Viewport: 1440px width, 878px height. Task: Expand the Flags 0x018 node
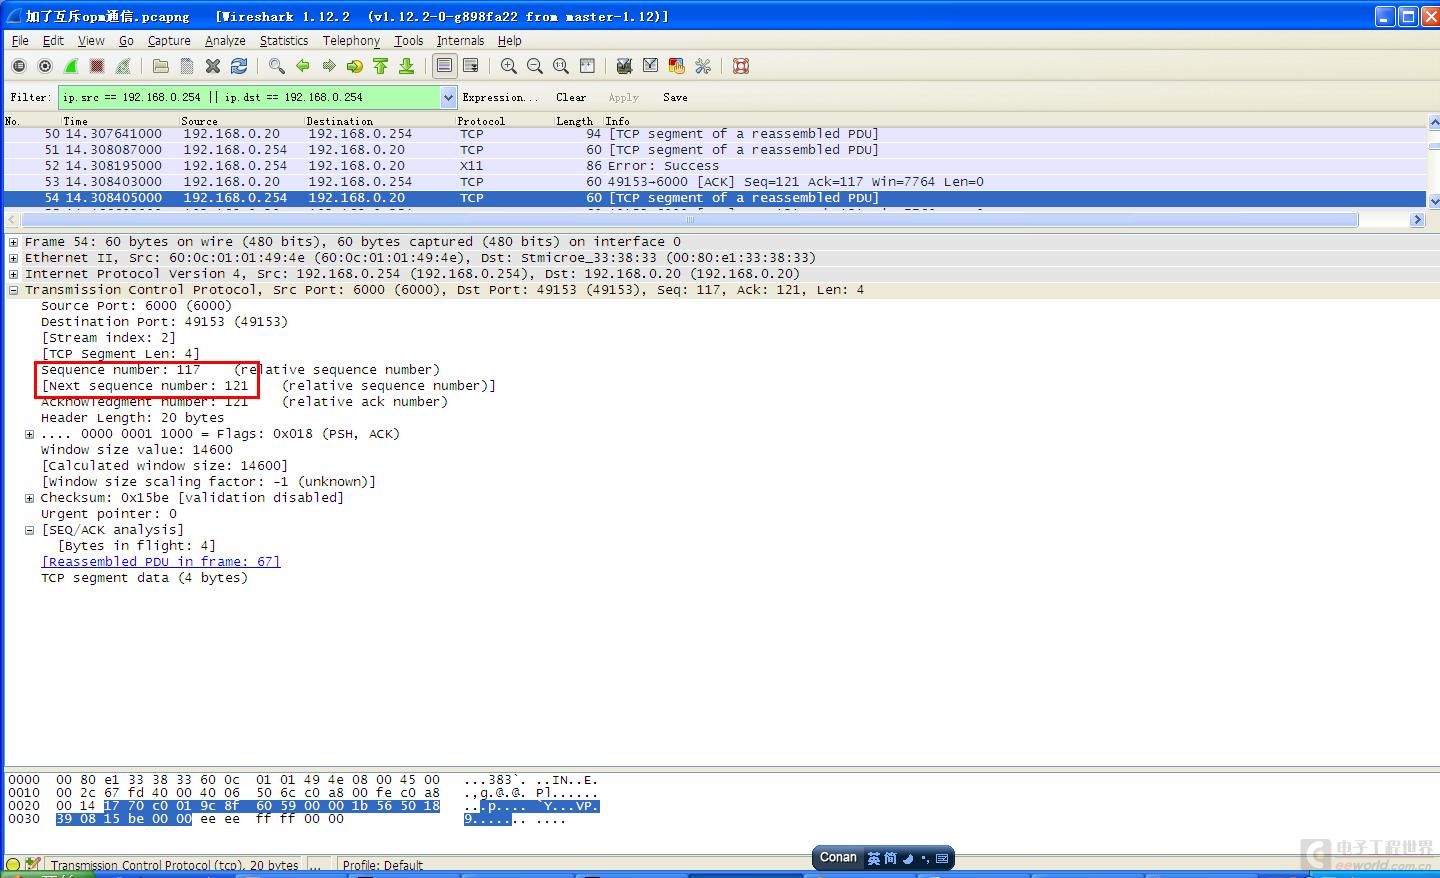coord(29,434)
